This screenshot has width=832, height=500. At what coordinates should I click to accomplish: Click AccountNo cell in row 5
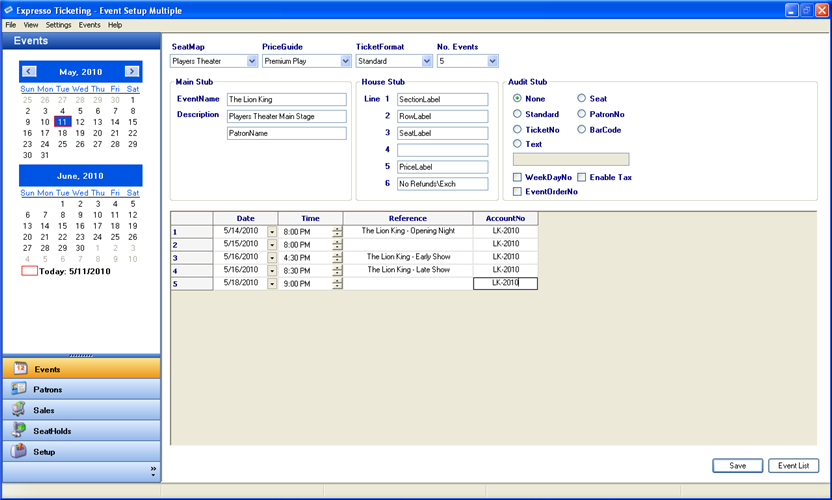coord(505,283)
